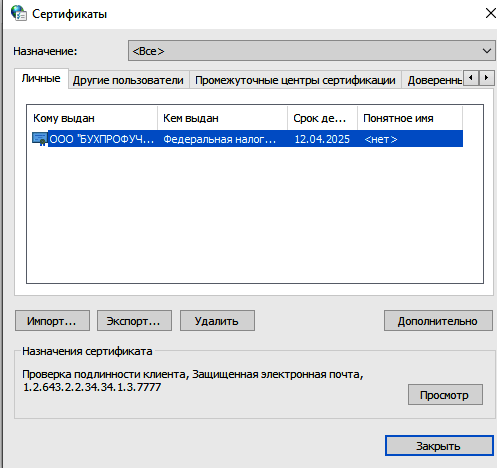Click the Certificates globe icon in title bar

coord(19,13)
